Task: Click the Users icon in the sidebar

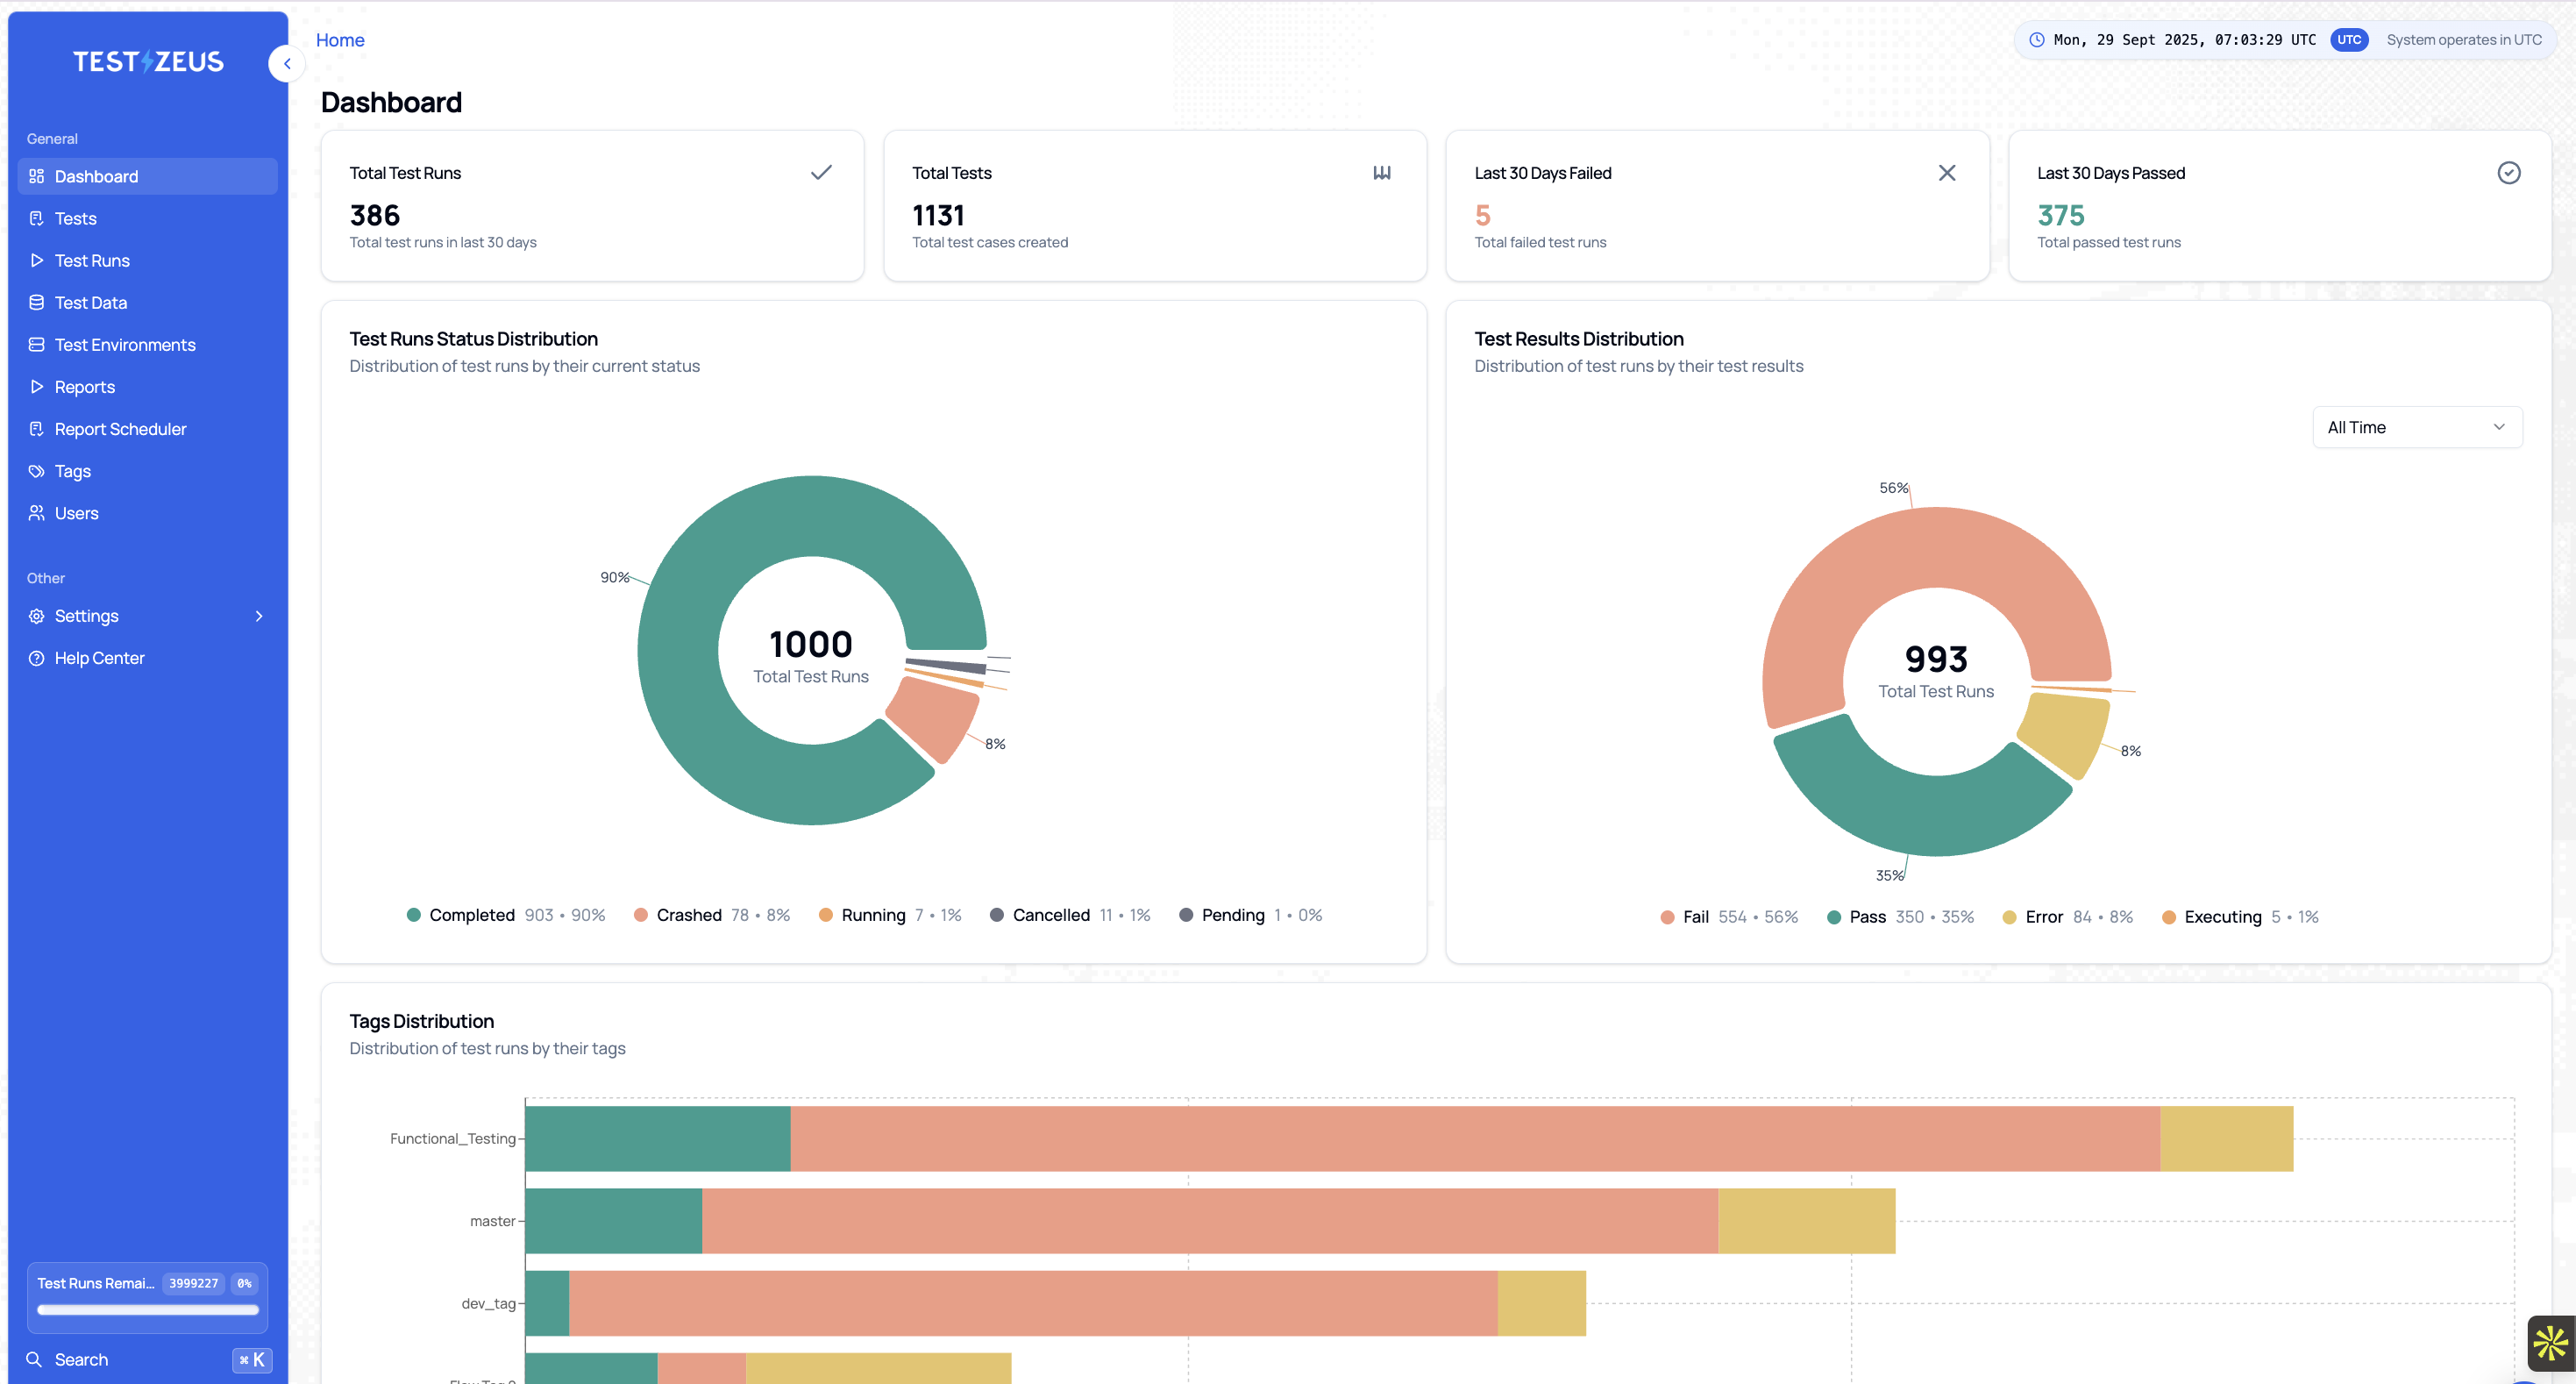Action: point(36,513)
